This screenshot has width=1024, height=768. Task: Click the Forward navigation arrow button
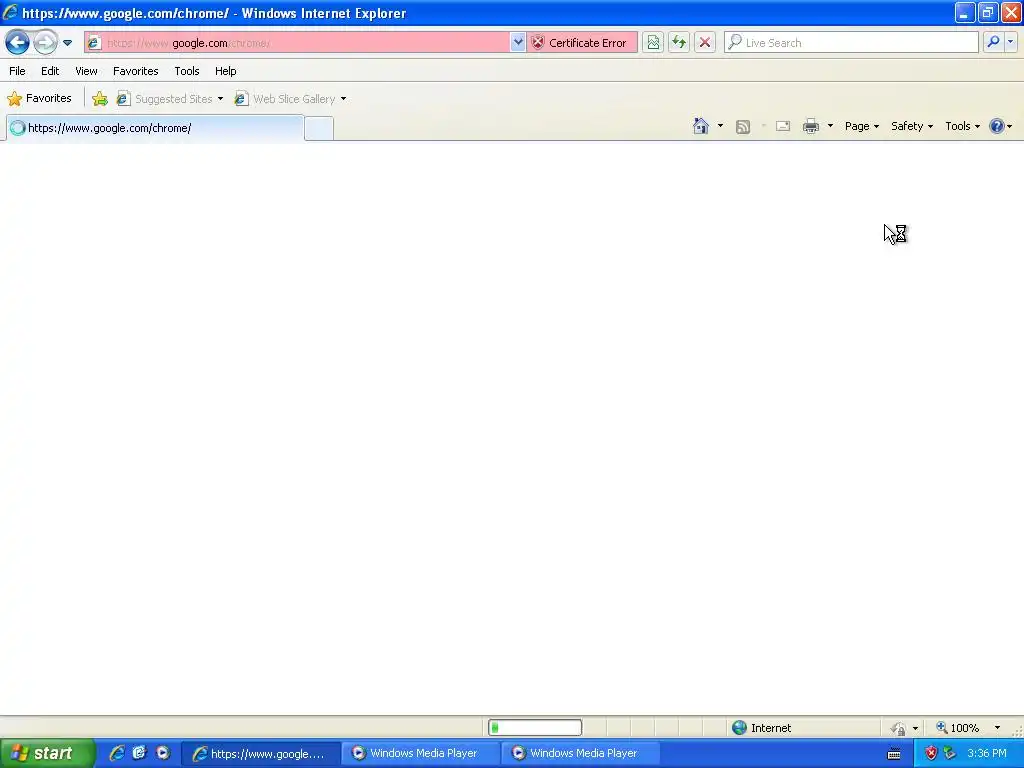click(45, 43)
